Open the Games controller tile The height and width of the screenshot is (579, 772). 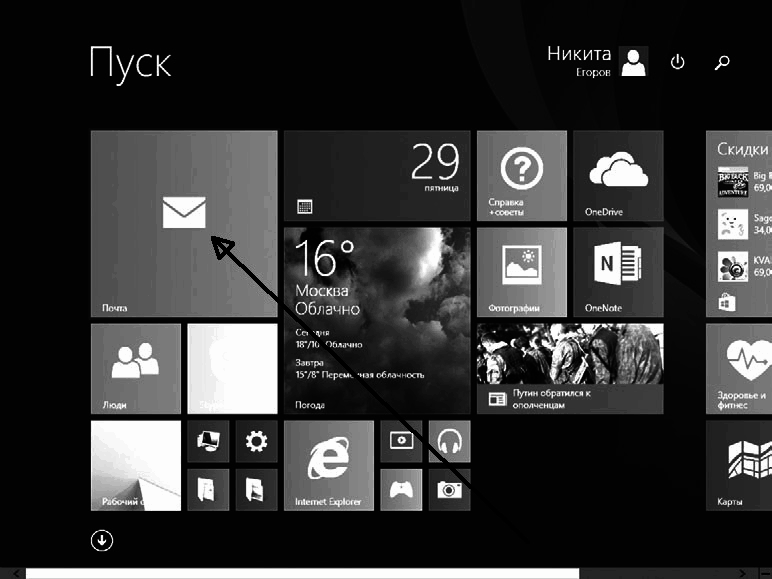point(401,489)
